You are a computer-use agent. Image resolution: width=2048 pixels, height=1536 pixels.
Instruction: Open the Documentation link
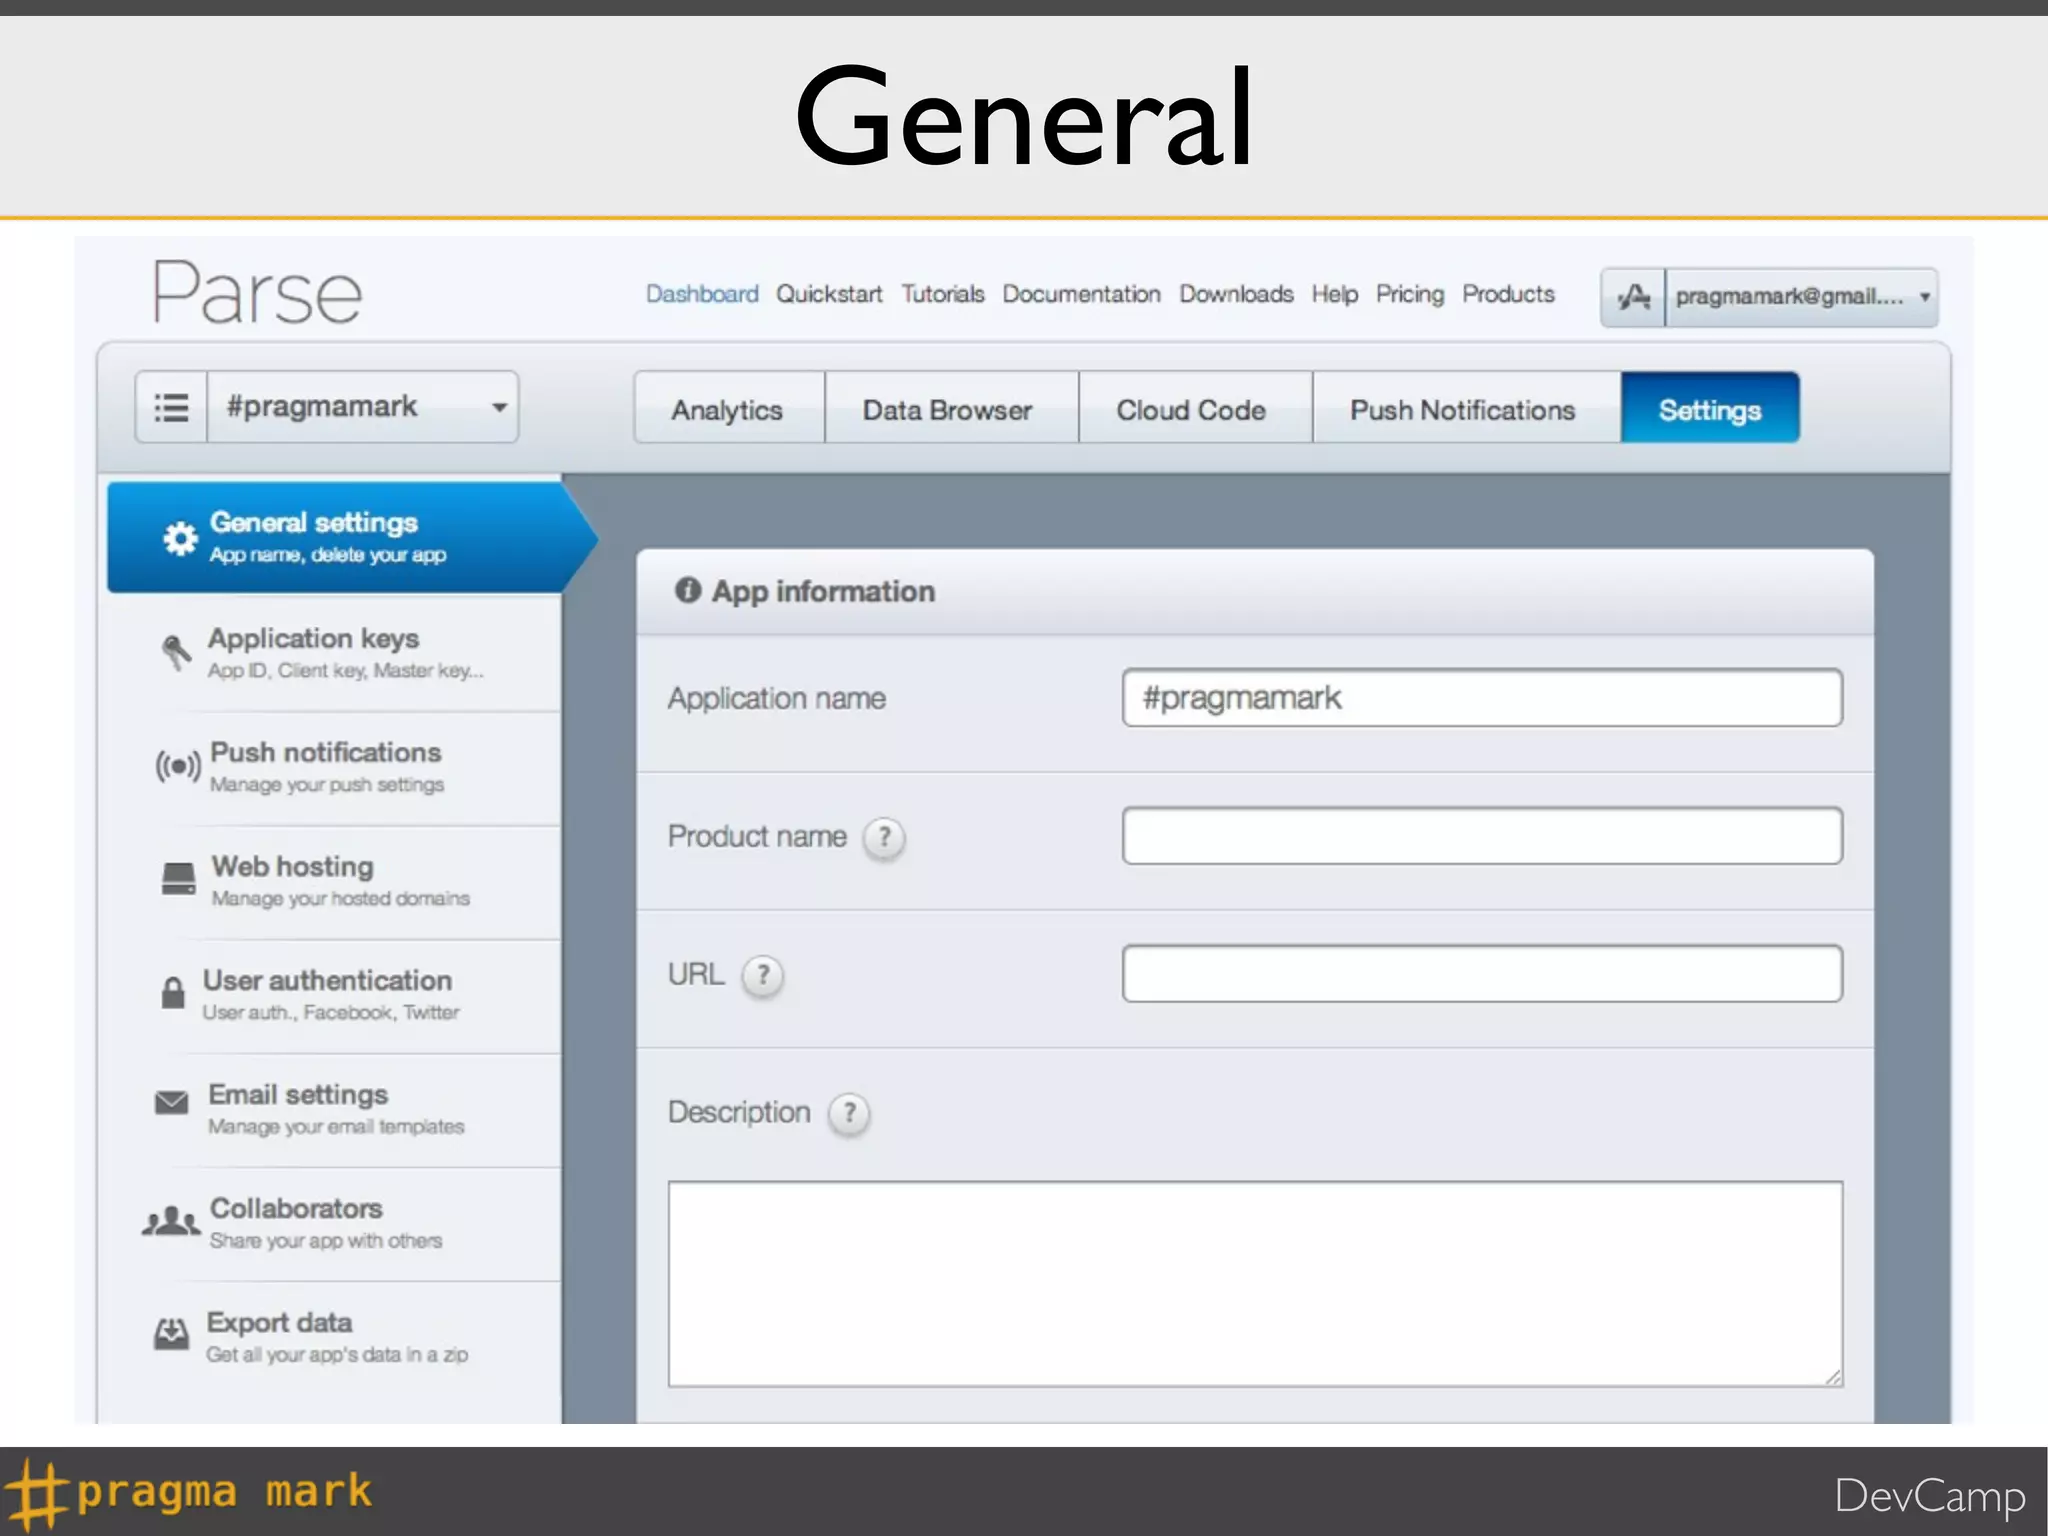point(1082,294)
